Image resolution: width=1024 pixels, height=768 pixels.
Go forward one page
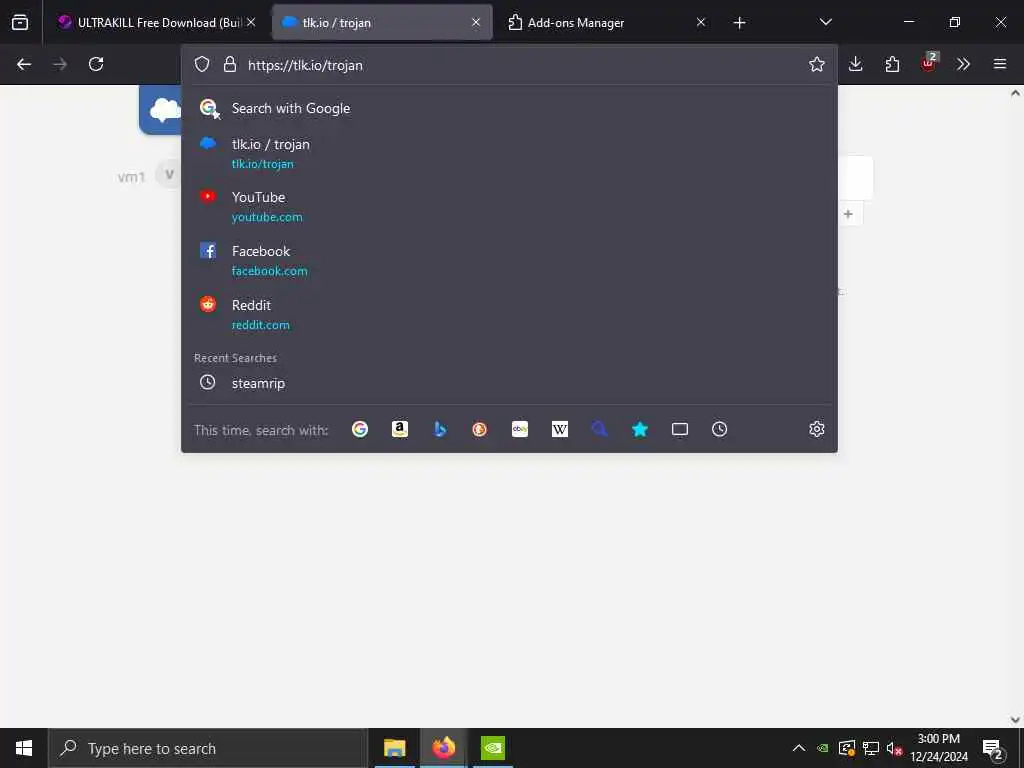point(60,64)
